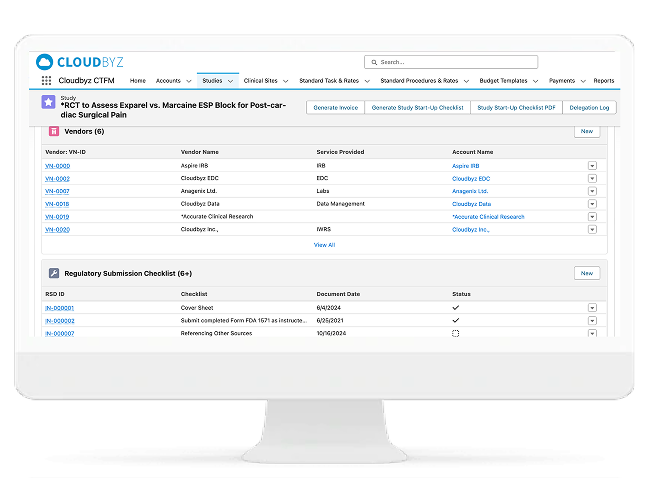
Task: Click the Vendors (6) section title
Action: pyautogui.click(x=84, y=131)
